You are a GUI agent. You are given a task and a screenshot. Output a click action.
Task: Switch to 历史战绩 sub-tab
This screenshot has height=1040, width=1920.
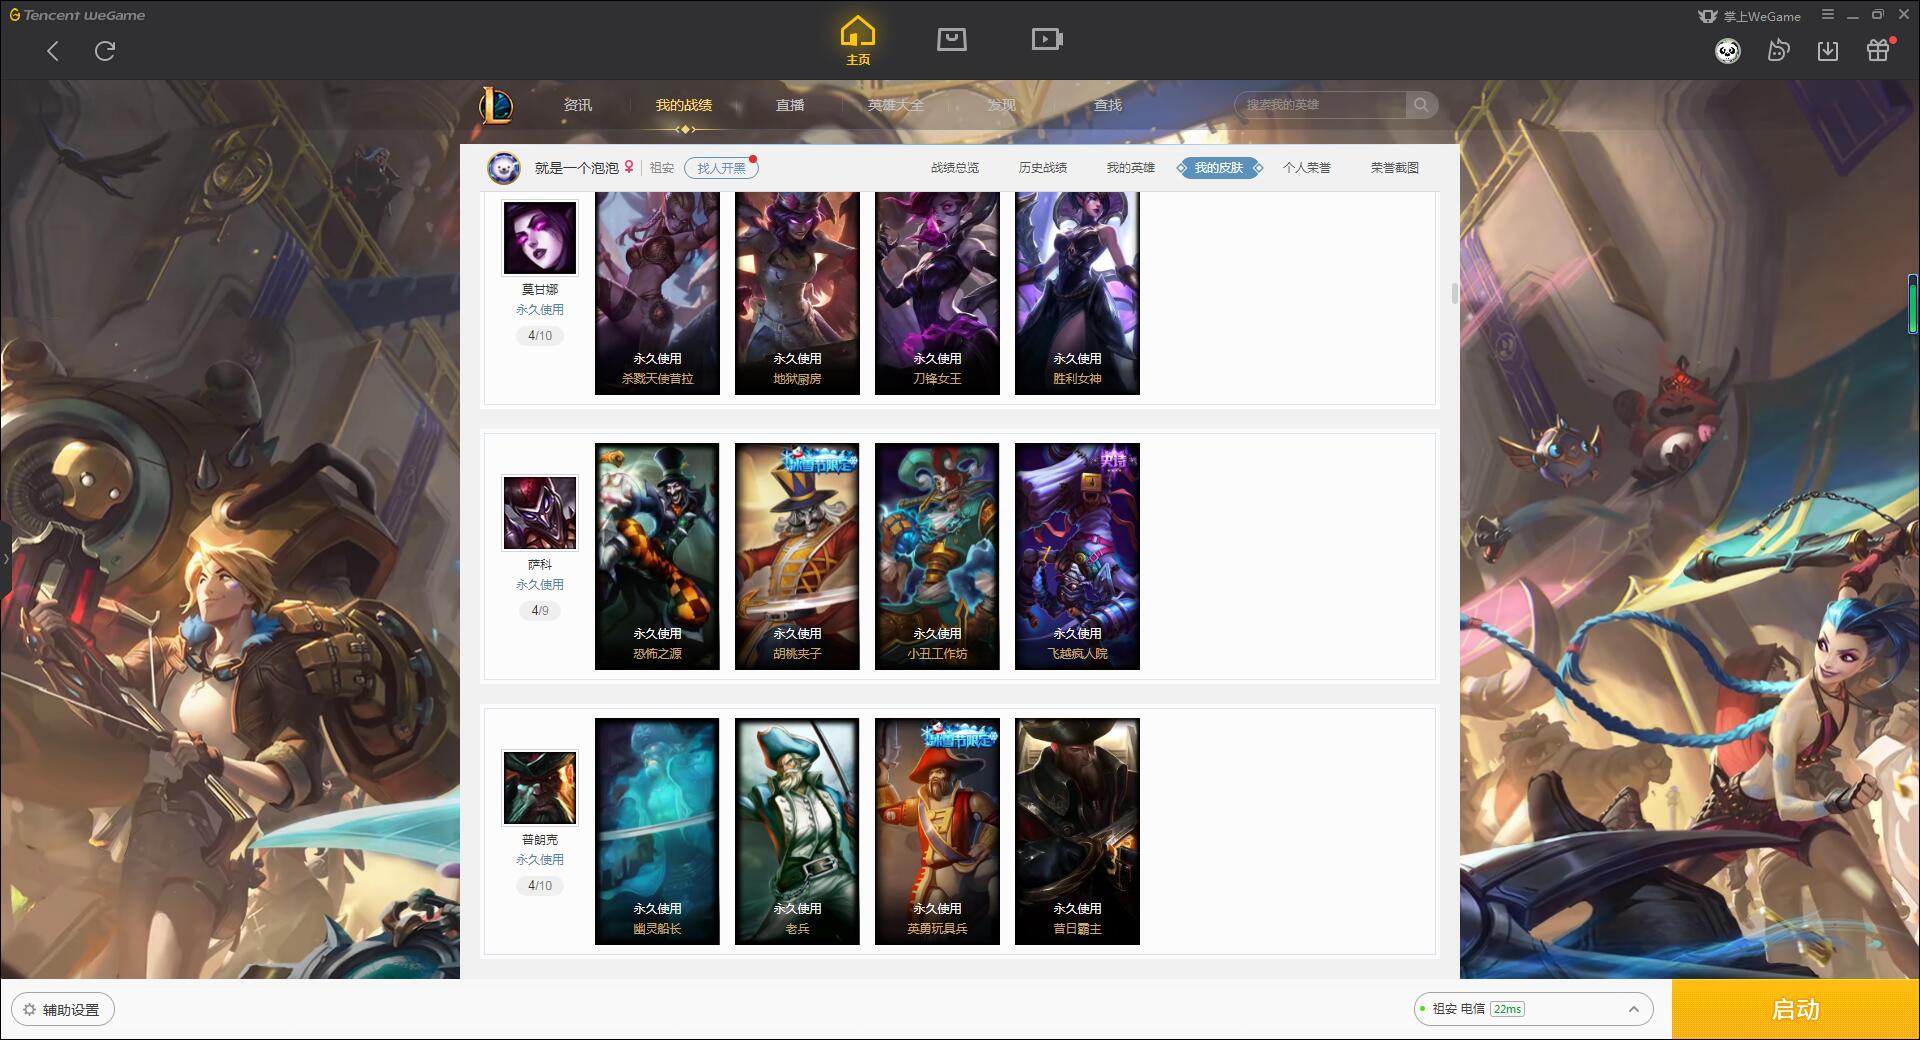1043,168
